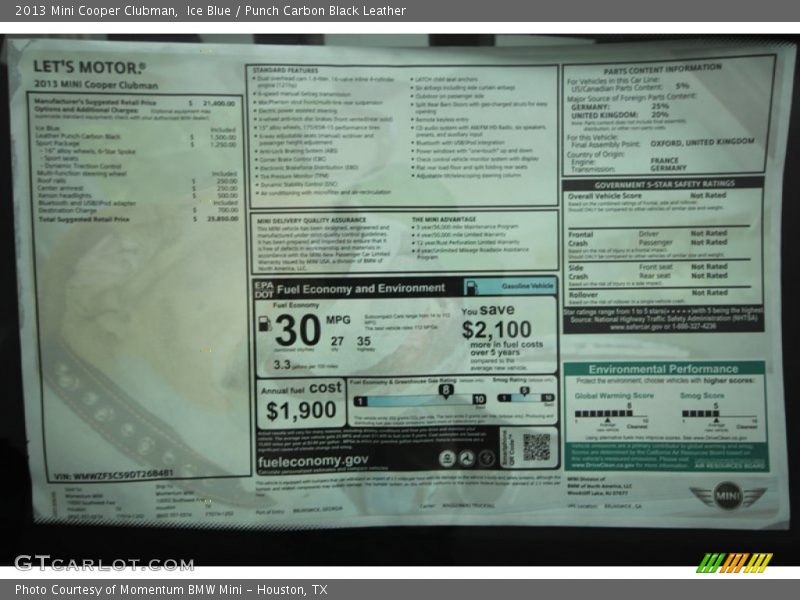Click the MINI winged logo on sticker
The height and width of the screenshot is (600, 800).
coord(727,495)
